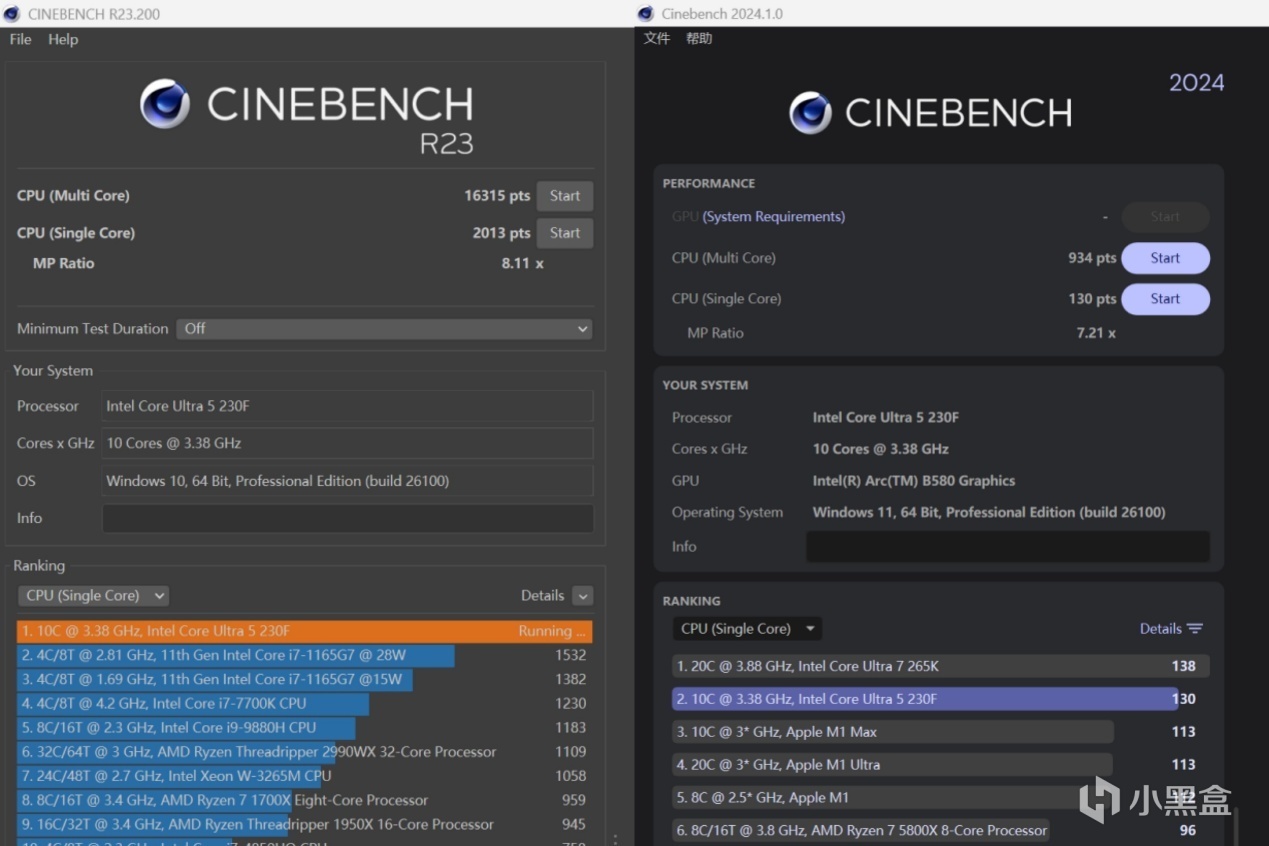1269x846 pixels.
Task: Start the 2024 CPU Single Core test
Action: (1165, 299)
